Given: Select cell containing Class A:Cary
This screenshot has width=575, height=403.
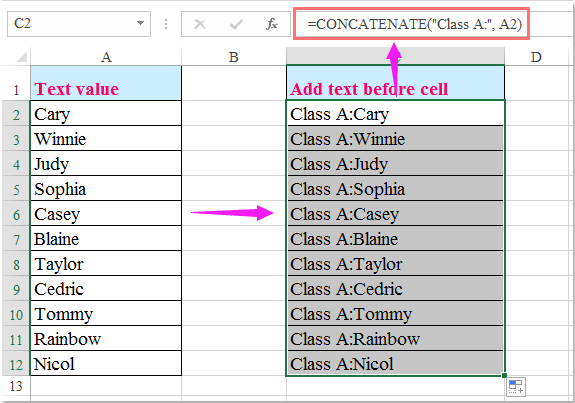Looking at the screenshot, I should point(395,113).
